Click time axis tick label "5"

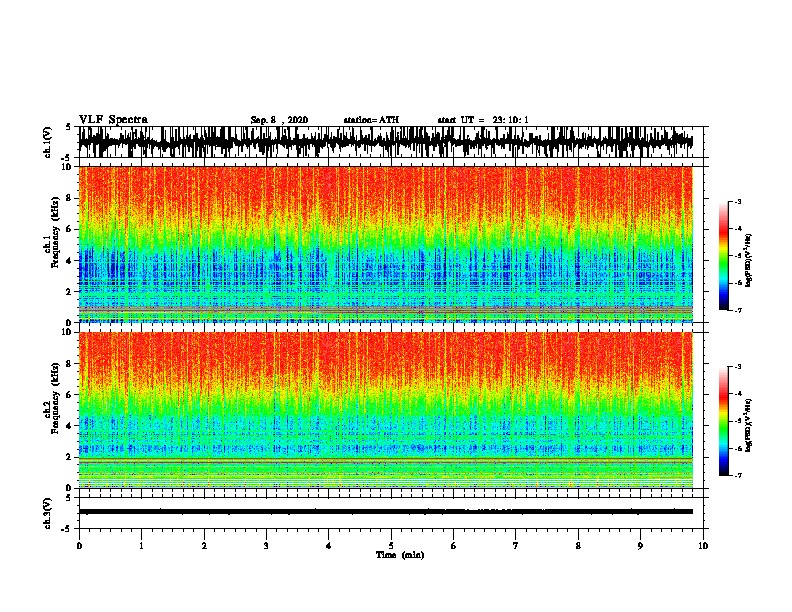coord(391,546)
